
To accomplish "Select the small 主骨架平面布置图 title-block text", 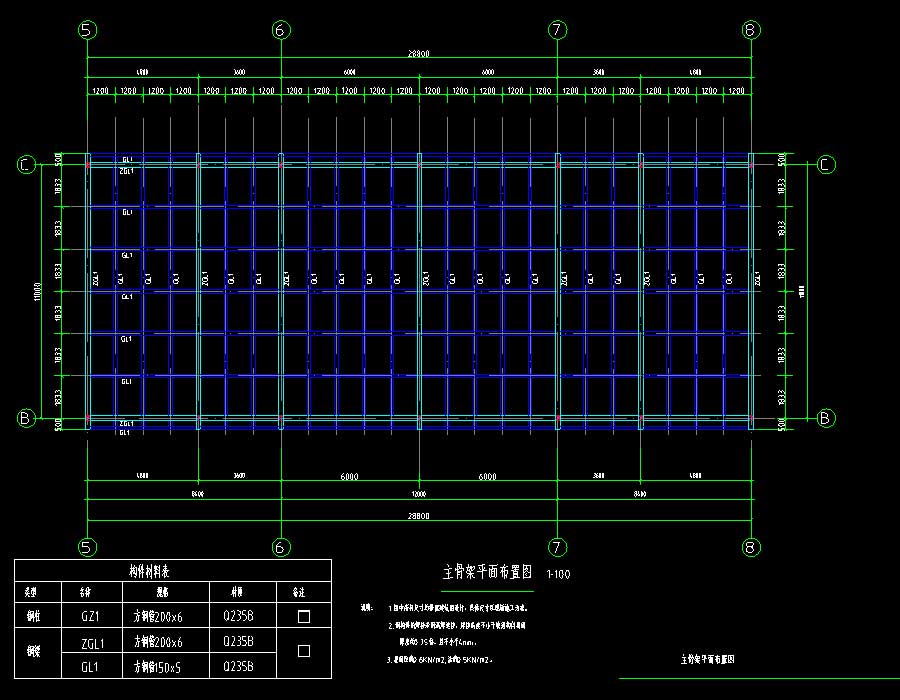I will (707, 659).
